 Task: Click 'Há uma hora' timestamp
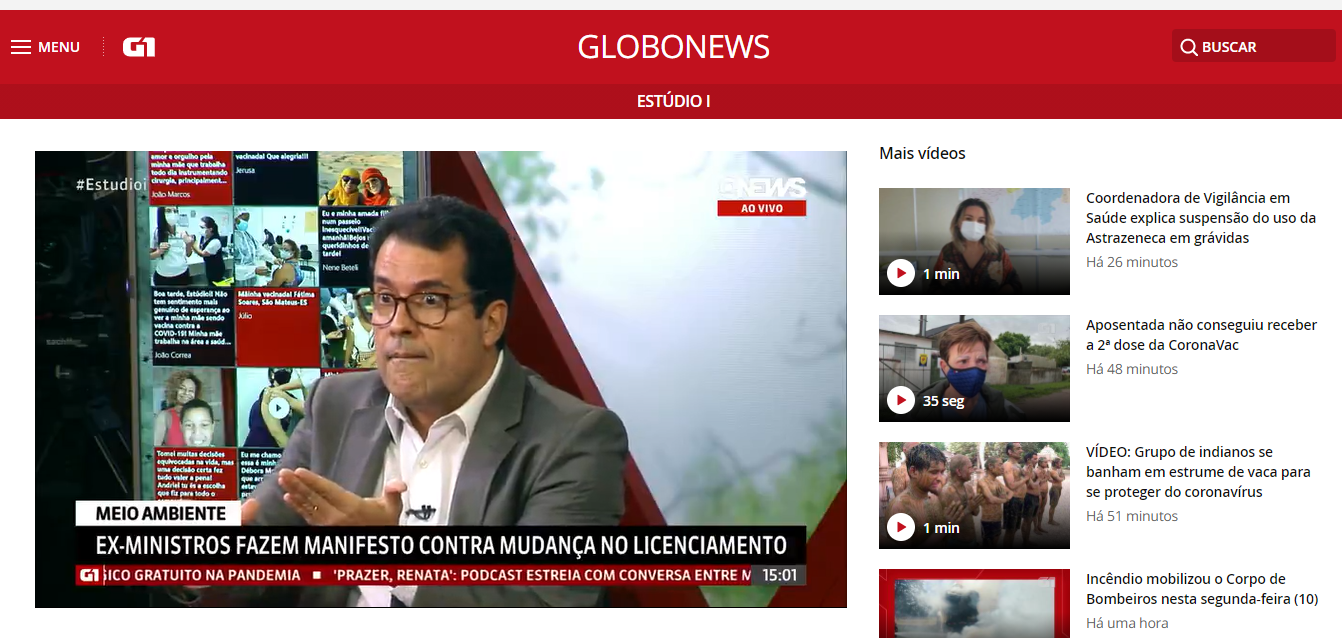[x=1127, y=623]
